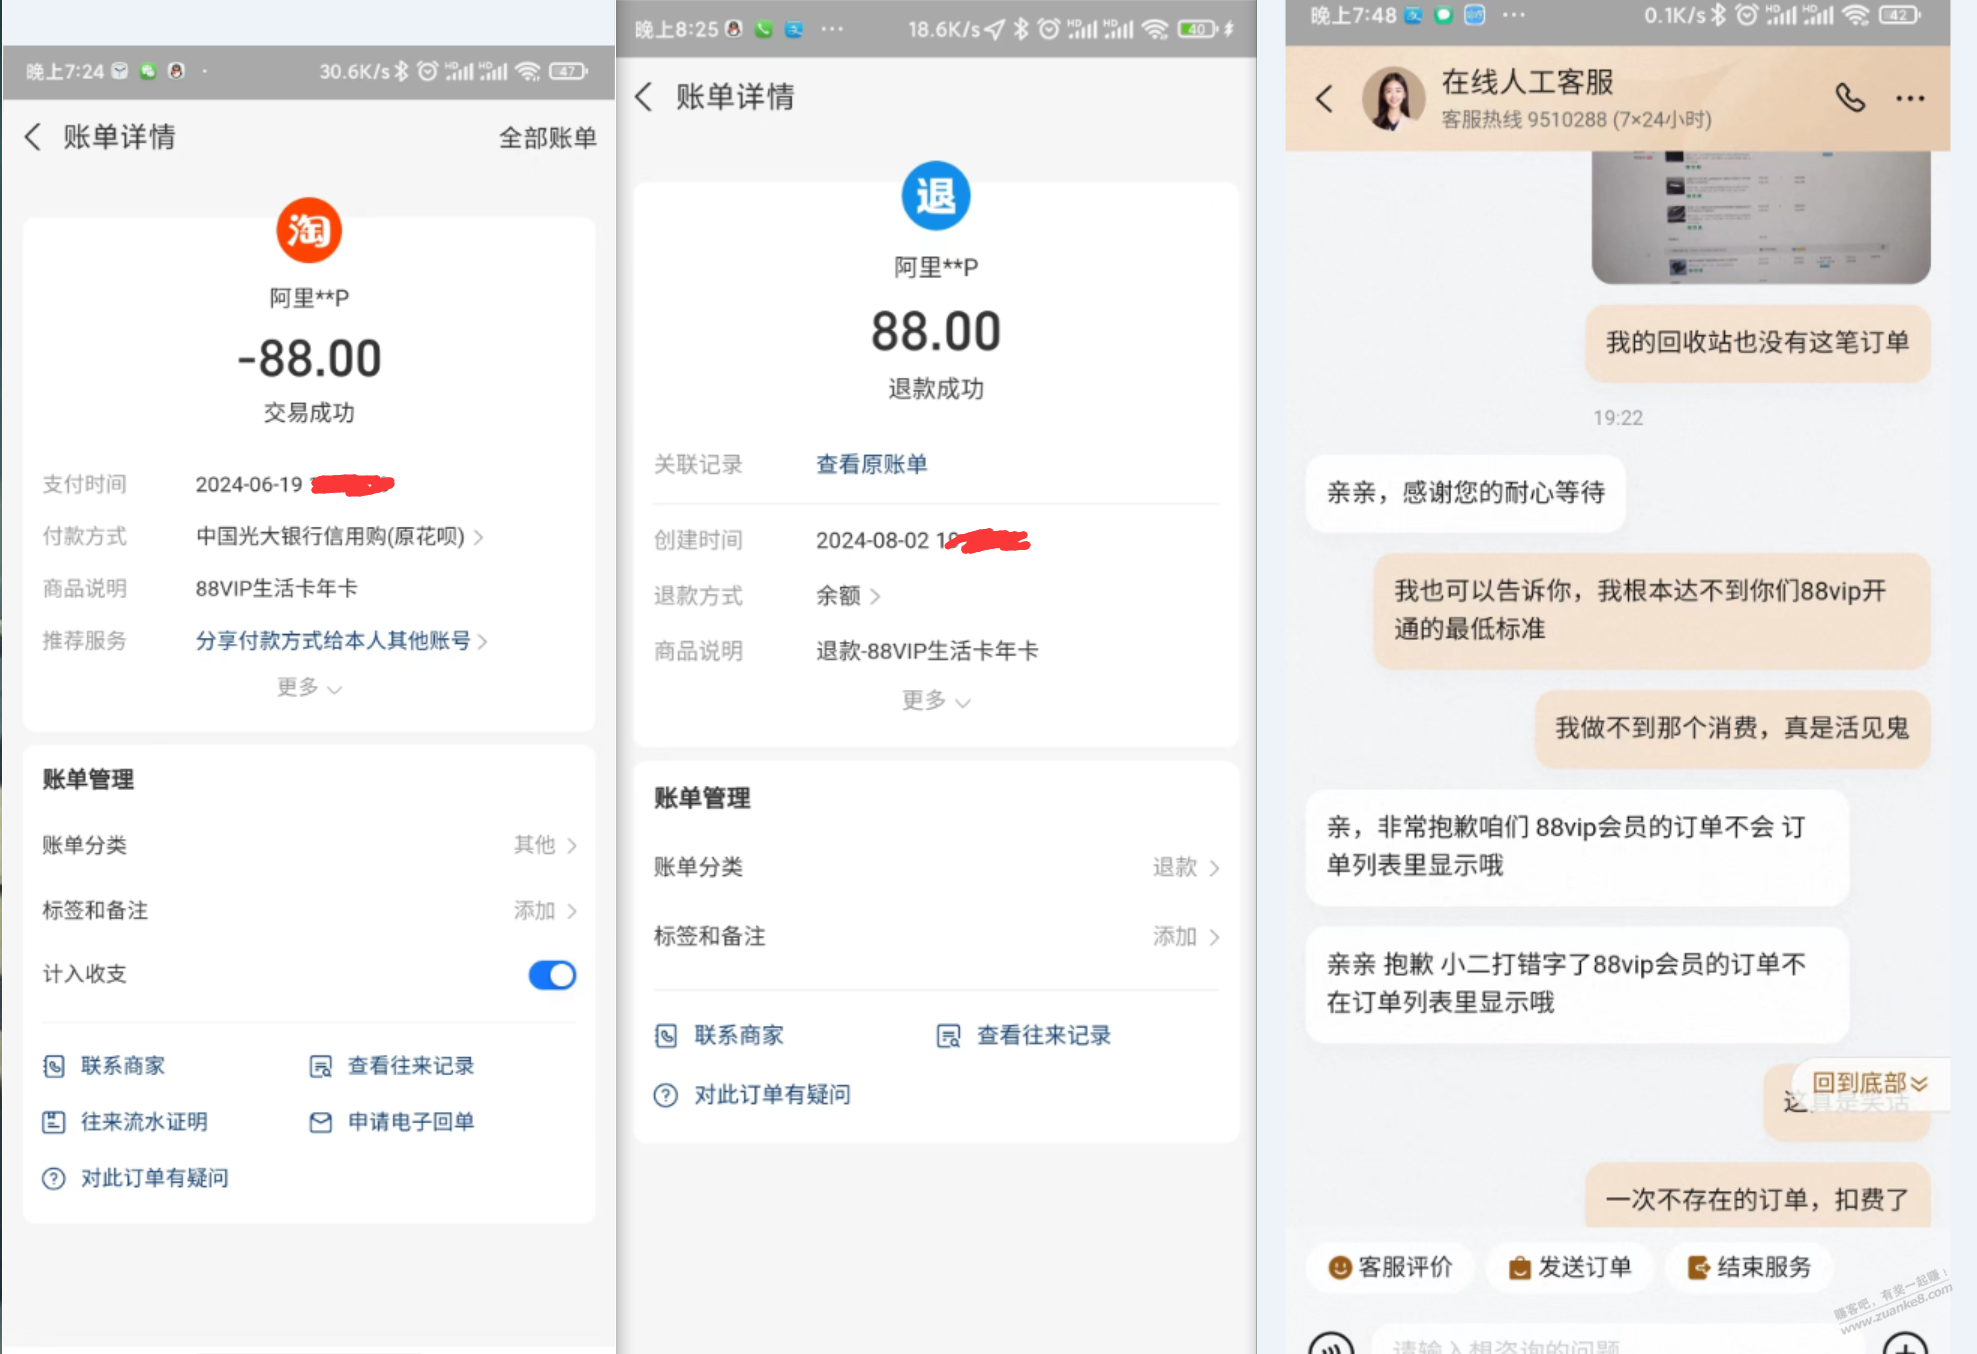
Task: Tap 客服热线 9510288 subtitle
Action: click(1576, 119)
